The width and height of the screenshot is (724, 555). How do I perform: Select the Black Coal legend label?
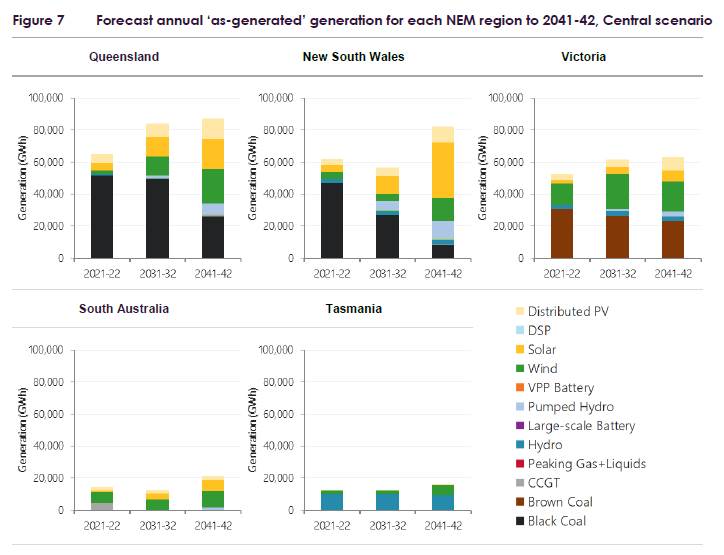coord(557,521)
